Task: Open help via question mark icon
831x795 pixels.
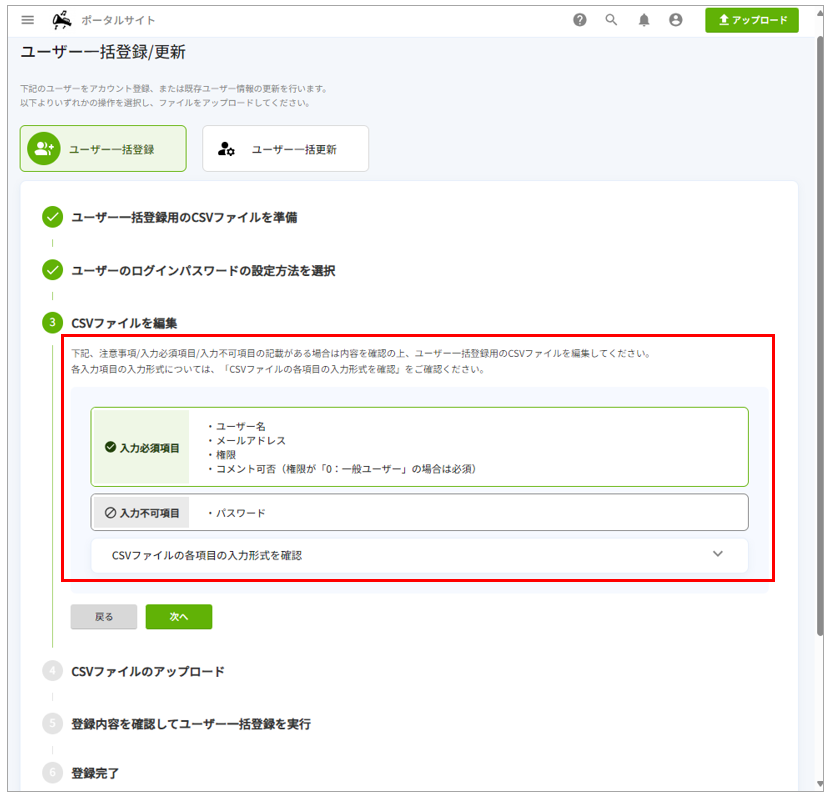Action: (580, 20)
